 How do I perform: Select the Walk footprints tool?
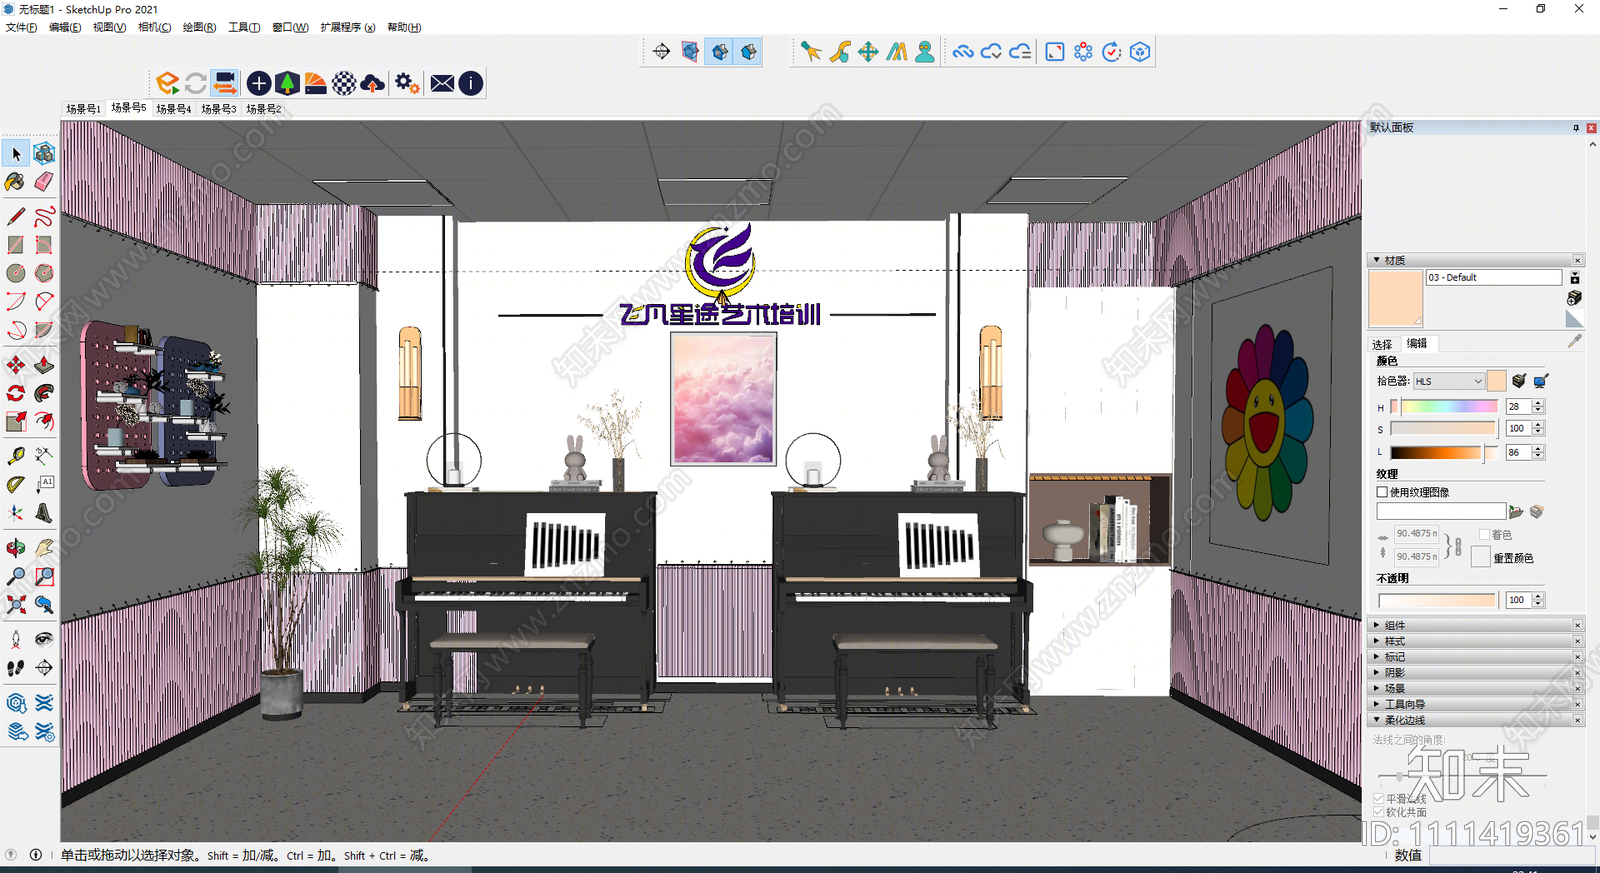click(16, 667)
